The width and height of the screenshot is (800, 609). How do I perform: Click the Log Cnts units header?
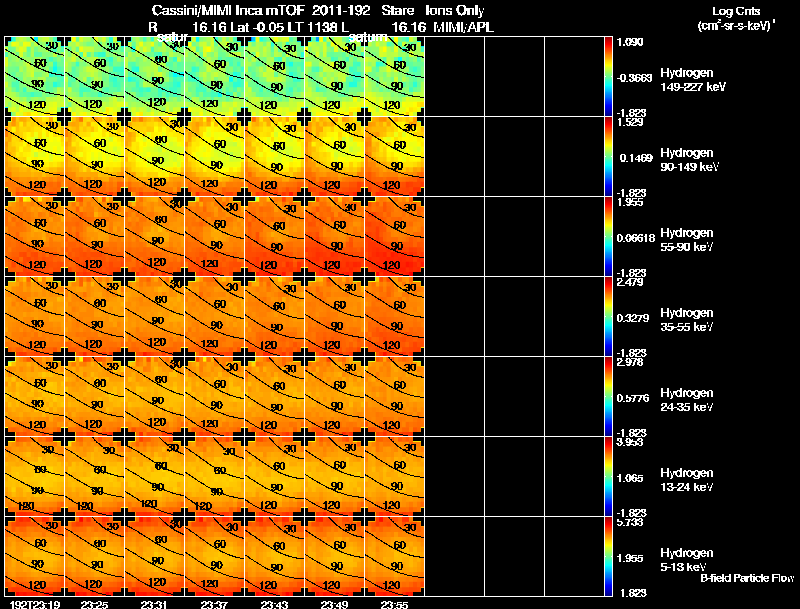click(736, 18)
